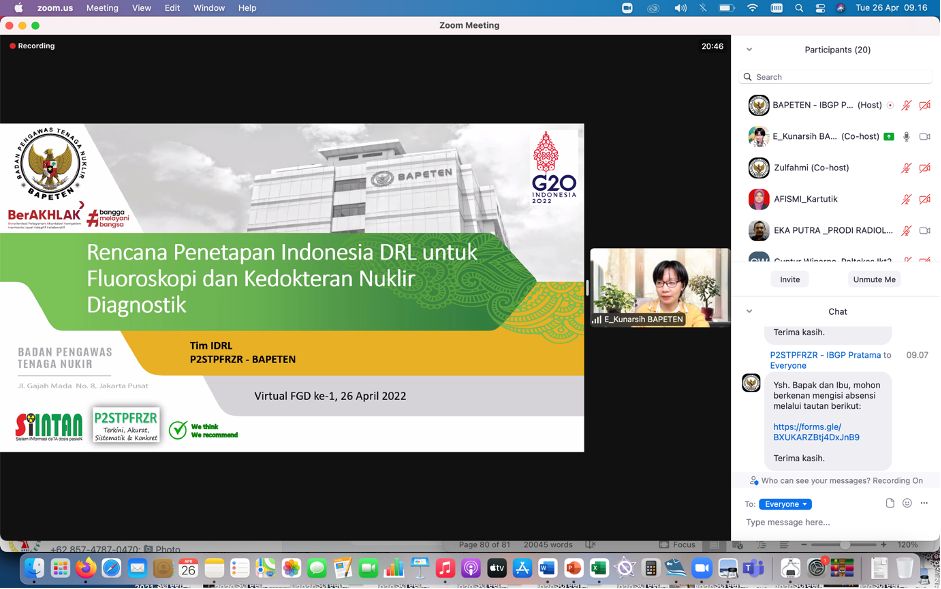
Task: Toggle mute for BAPETEN - IBGP host
Action: (x=906, y=105)
